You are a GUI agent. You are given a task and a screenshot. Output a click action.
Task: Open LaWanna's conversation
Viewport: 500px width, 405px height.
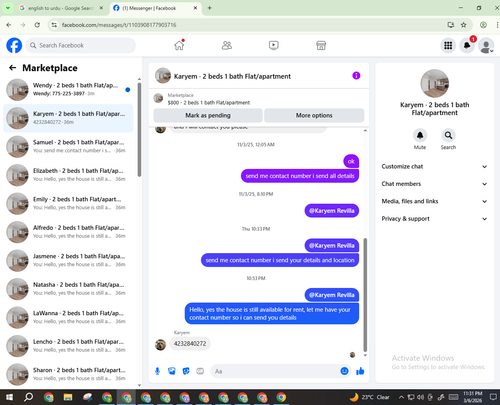68,317
